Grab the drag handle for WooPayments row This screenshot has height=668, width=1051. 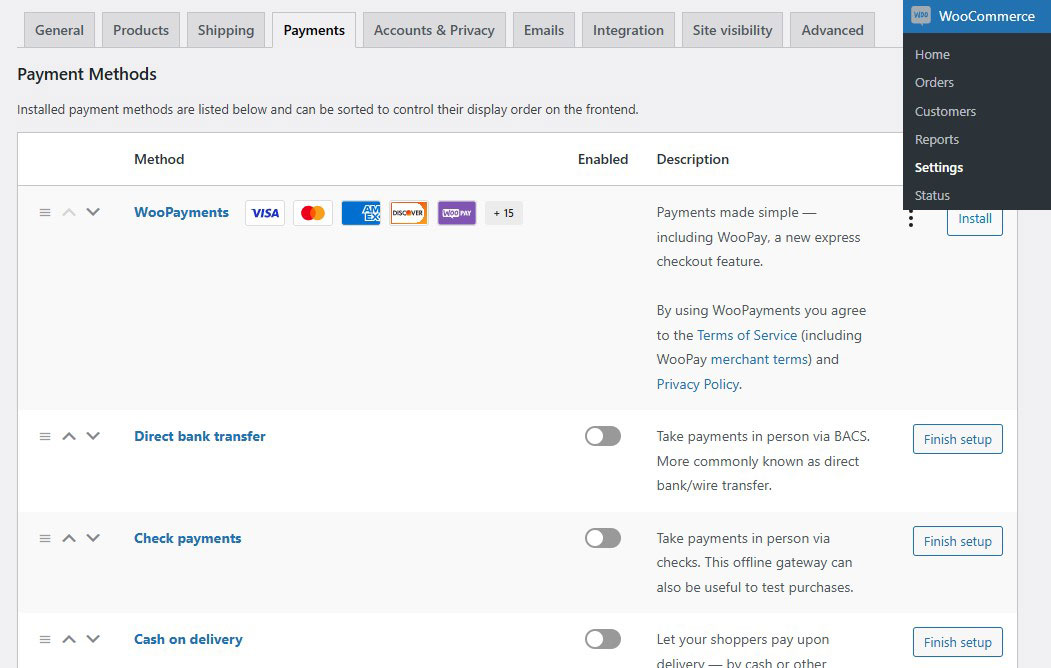[x=45, y=212]
